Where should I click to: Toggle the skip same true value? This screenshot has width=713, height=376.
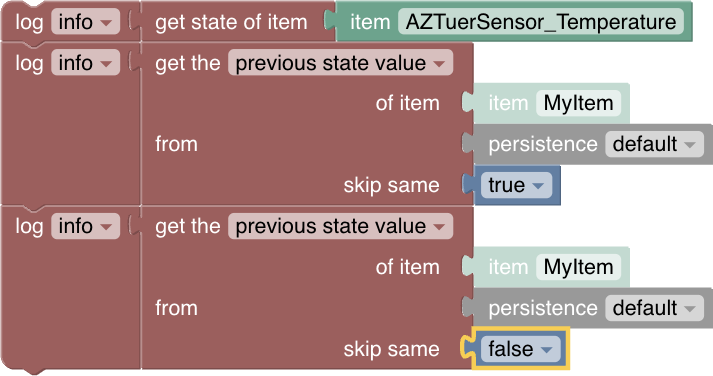516,185
